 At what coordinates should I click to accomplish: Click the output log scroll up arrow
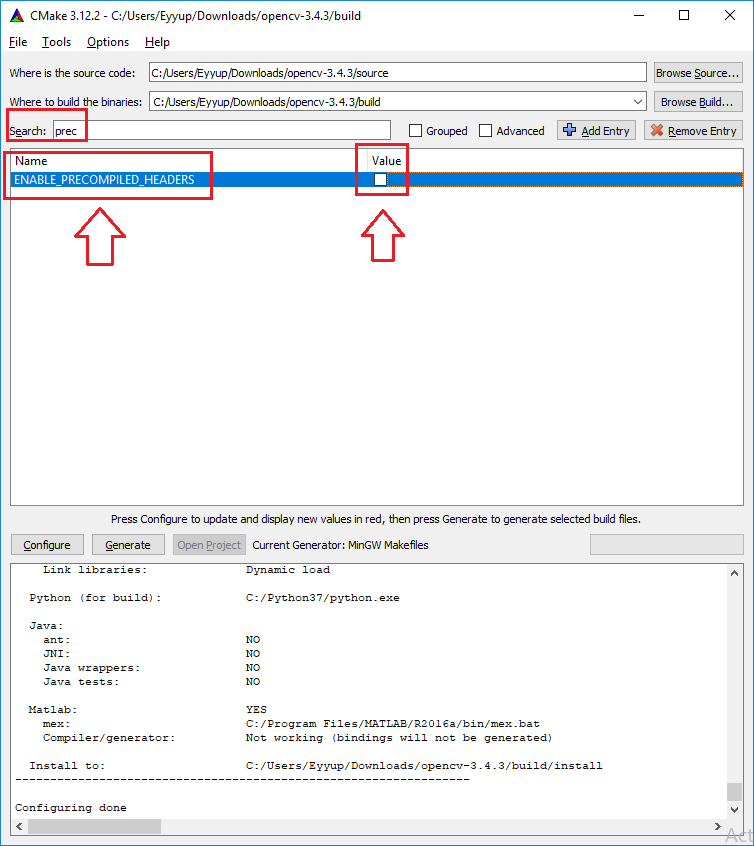(x=735, y=573)
